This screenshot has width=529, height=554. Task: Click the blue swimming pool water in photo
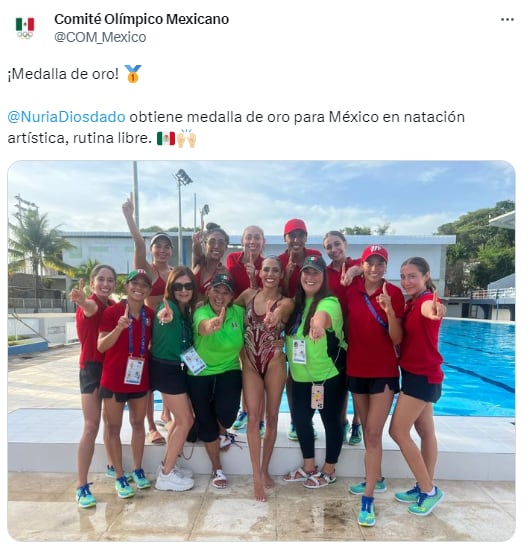[474, 367]
